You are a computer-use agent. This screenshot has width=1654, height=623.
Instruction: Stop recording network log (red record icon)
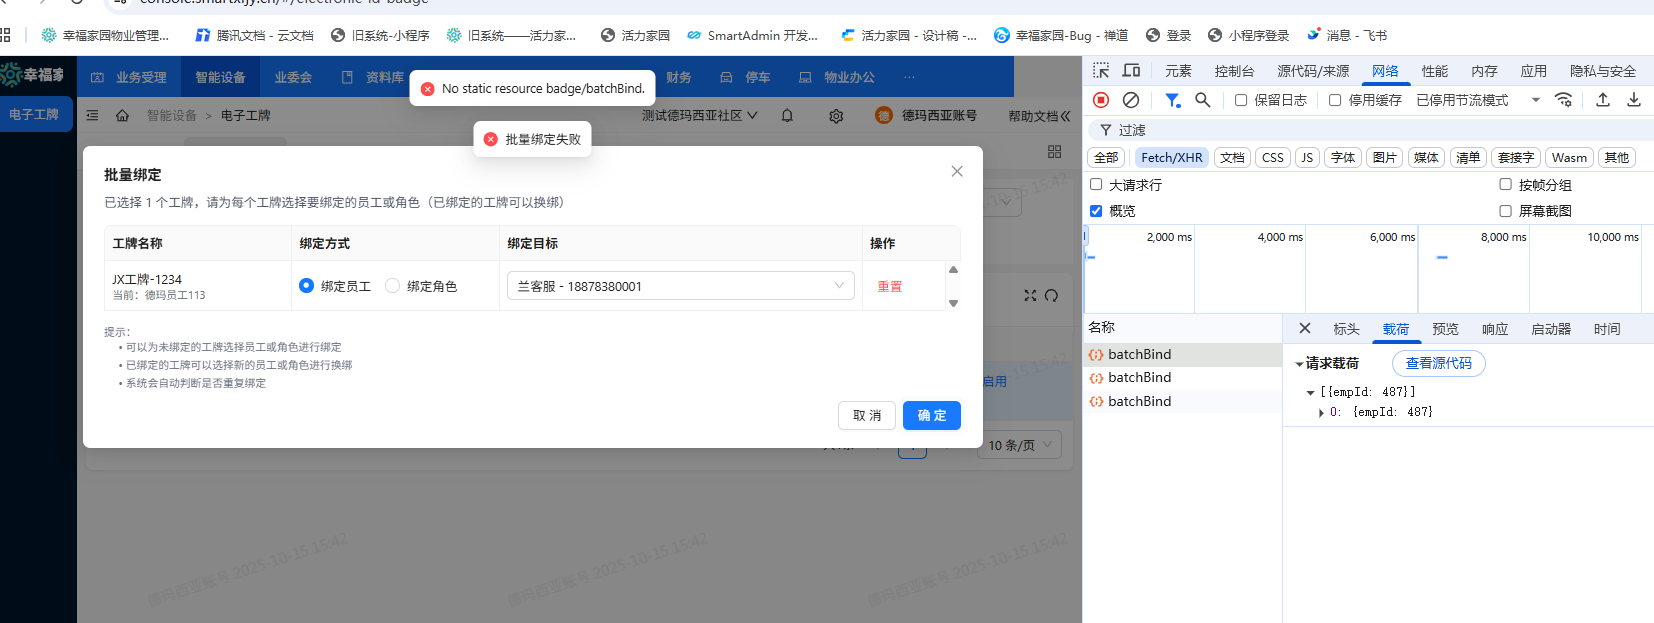pyautogui.click(x=1101, y=100)
